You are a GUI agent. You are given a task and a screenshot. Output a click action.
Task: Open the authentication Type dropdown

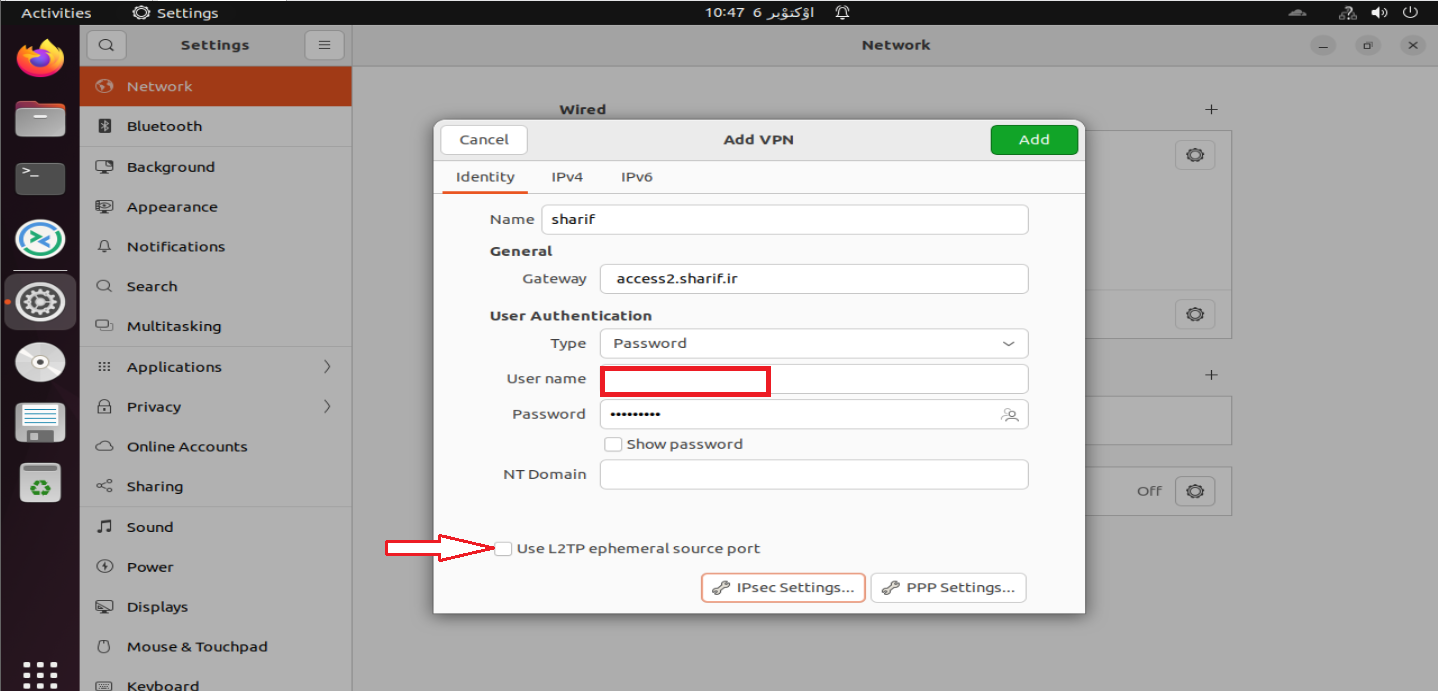pos(813,343)
